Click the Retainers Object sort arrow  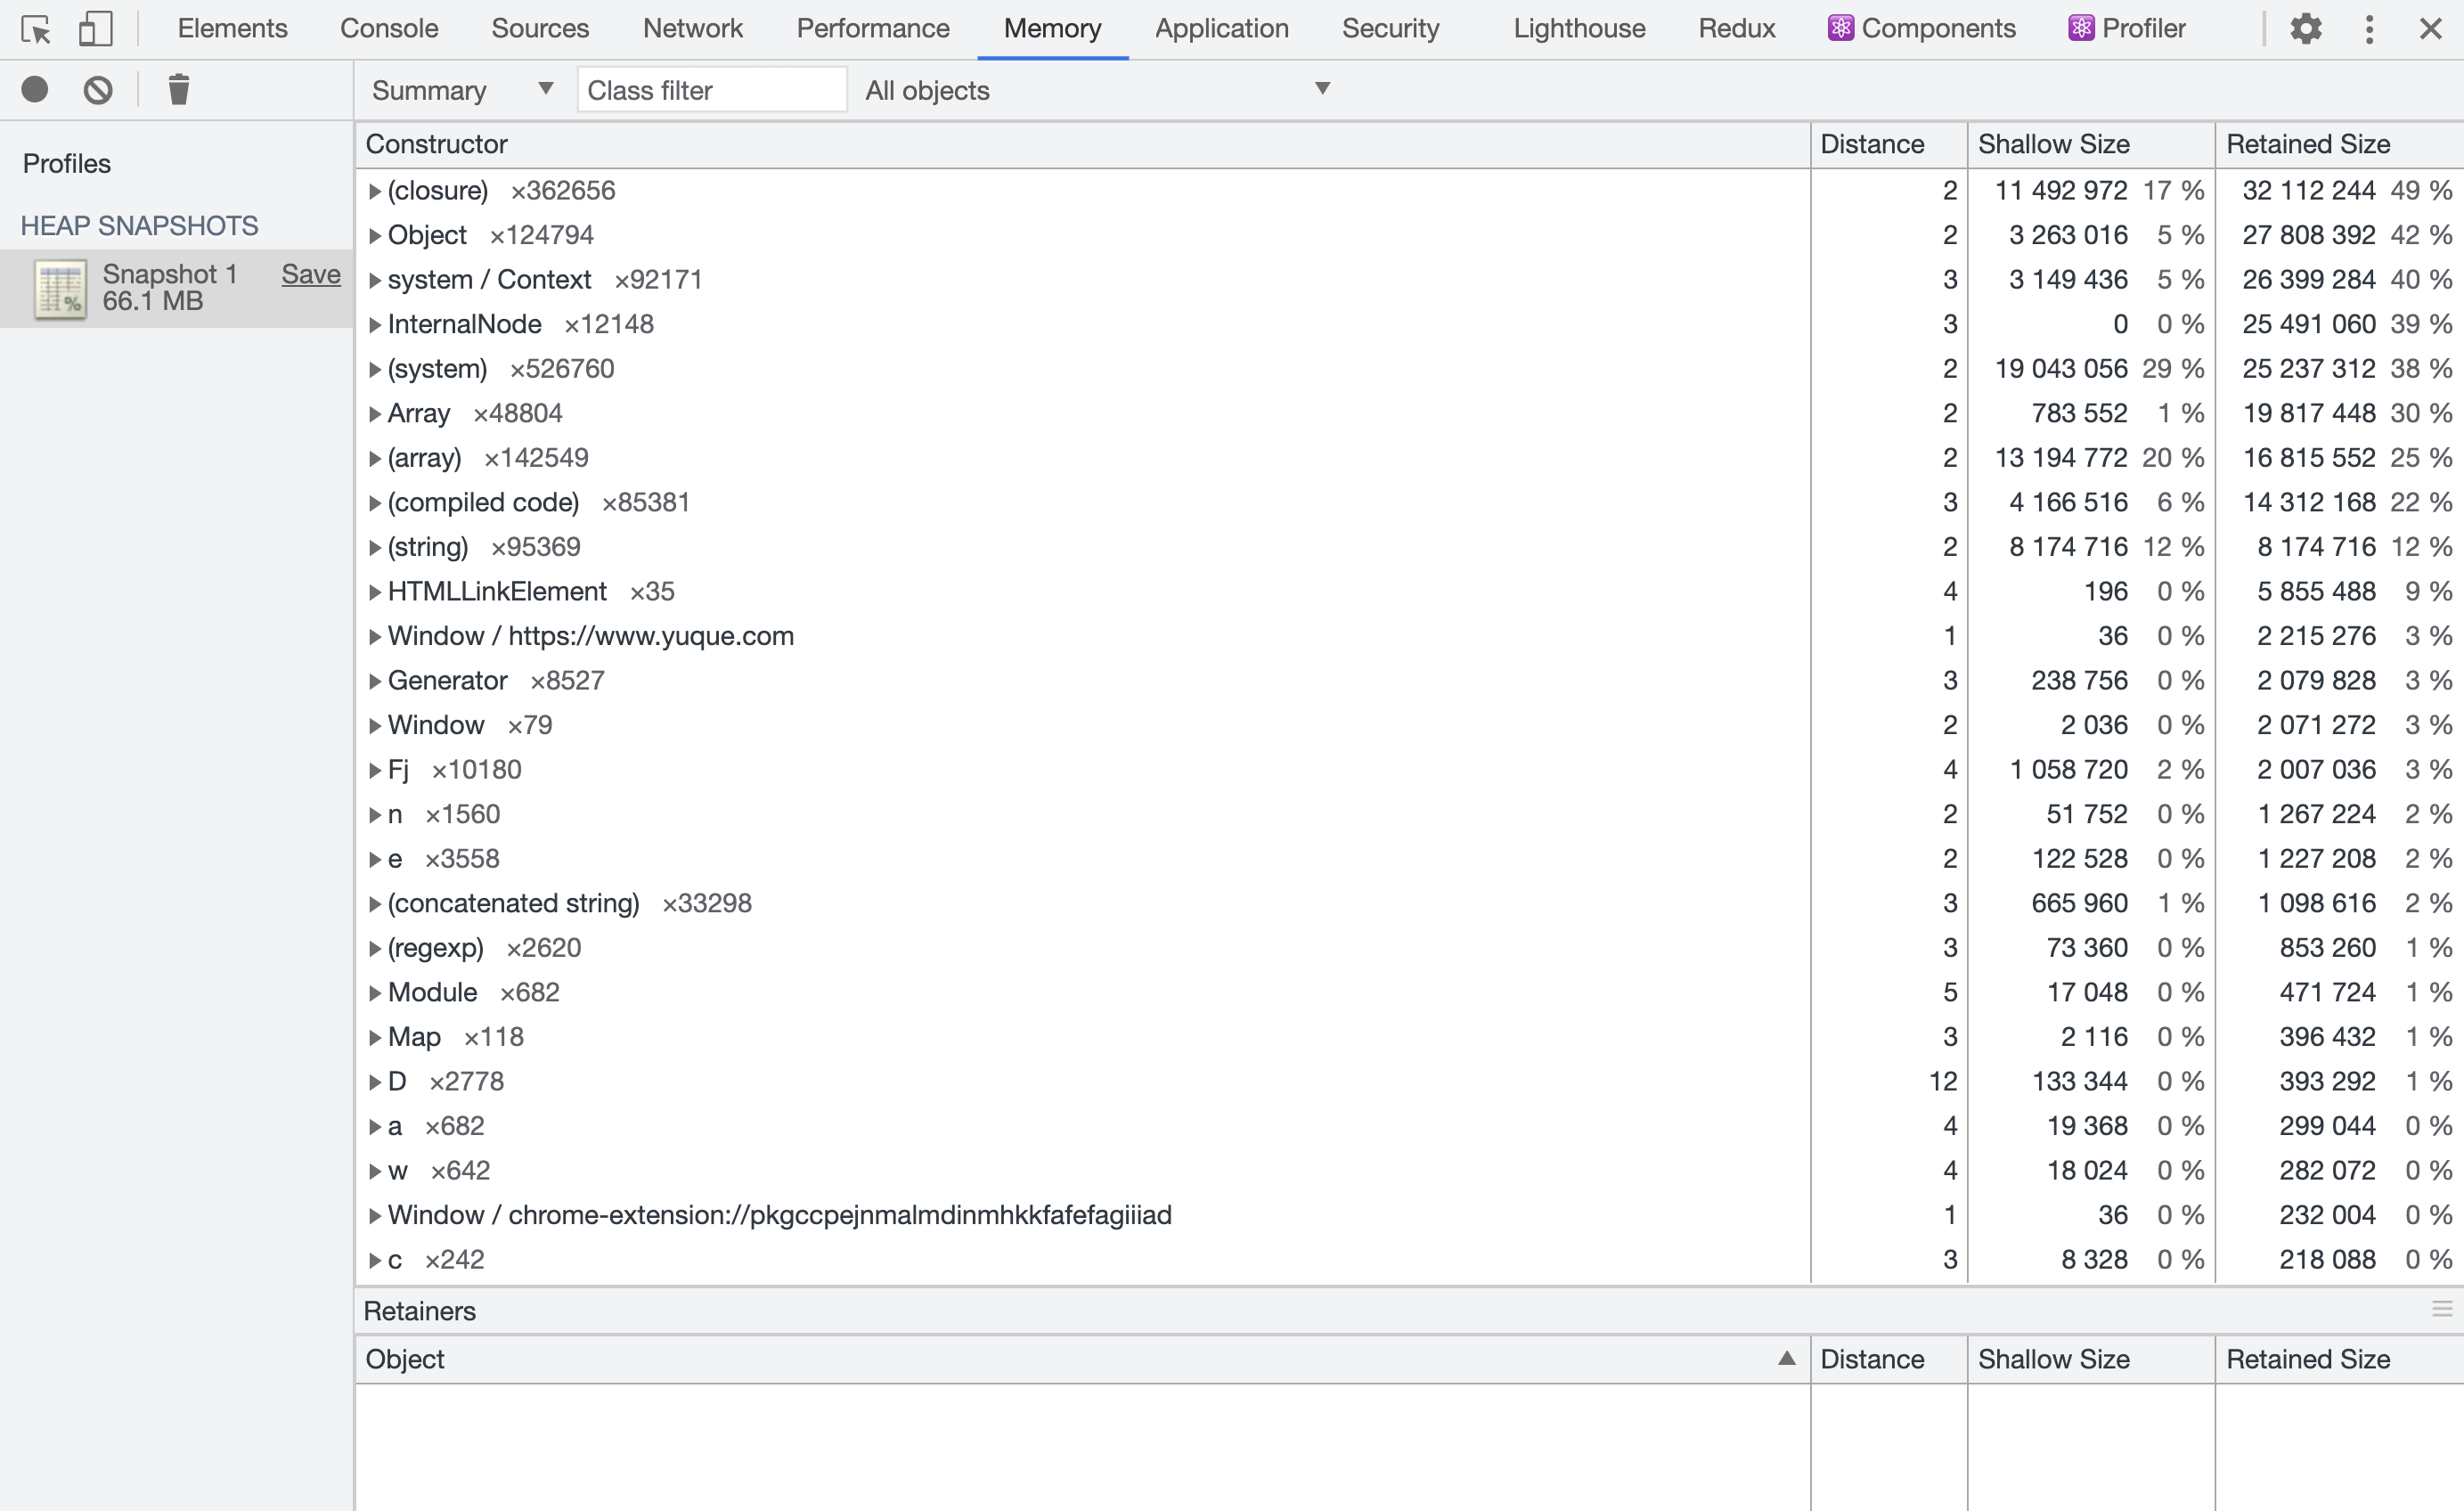(1786, 1358)
